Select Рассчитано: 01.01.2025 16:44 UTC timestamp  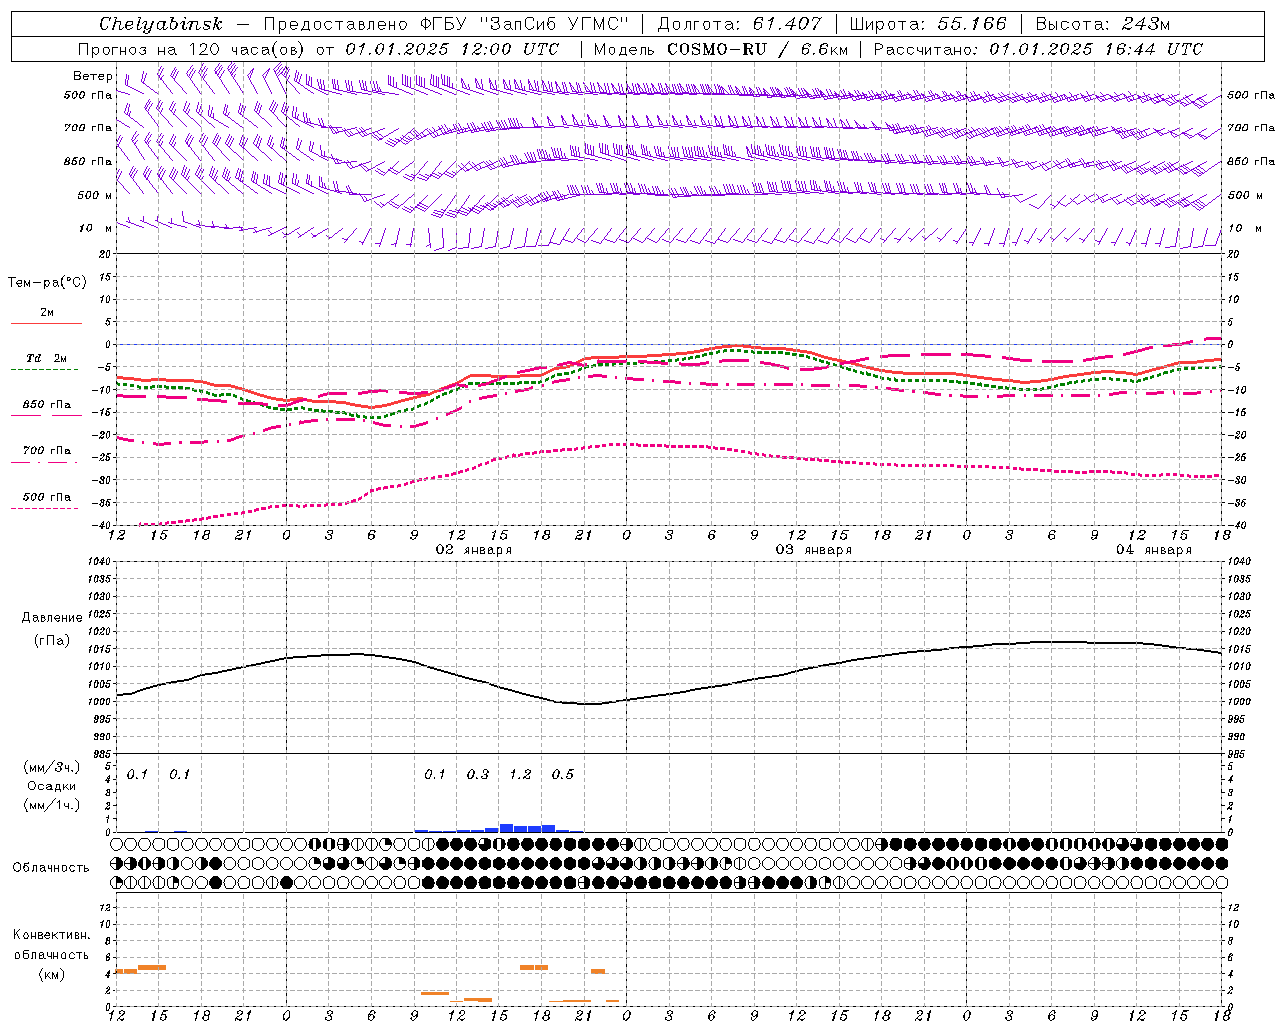pos(1038,49)
